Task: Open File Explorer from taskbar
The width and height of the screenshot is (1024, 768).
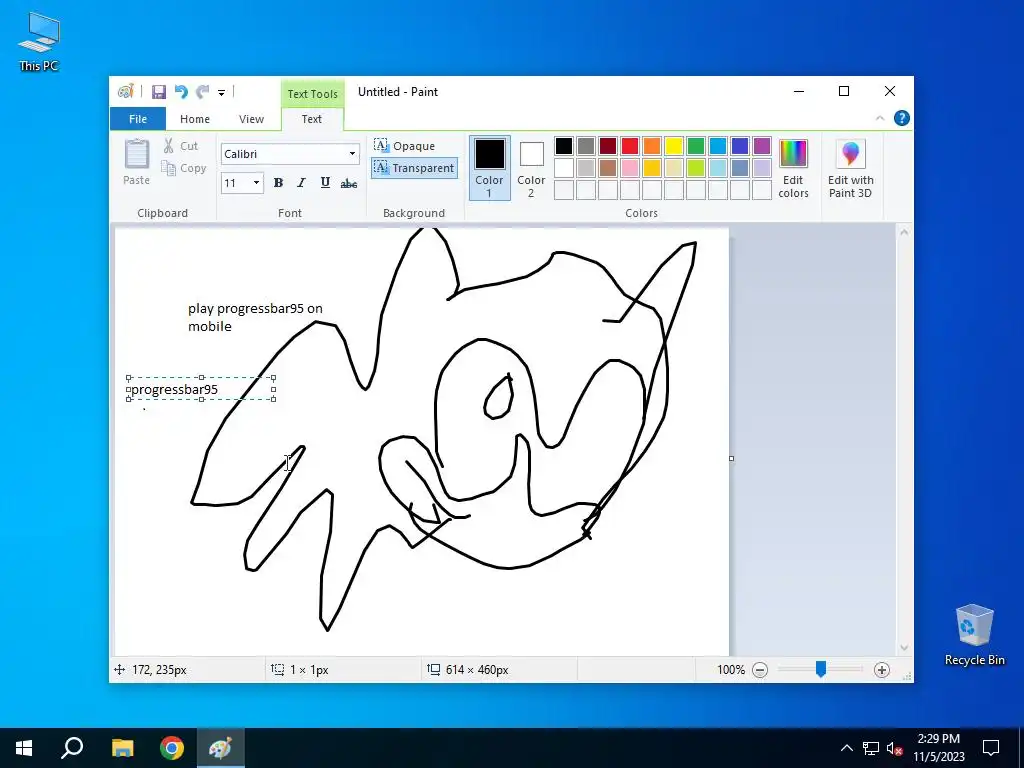Action: [122, 748]
